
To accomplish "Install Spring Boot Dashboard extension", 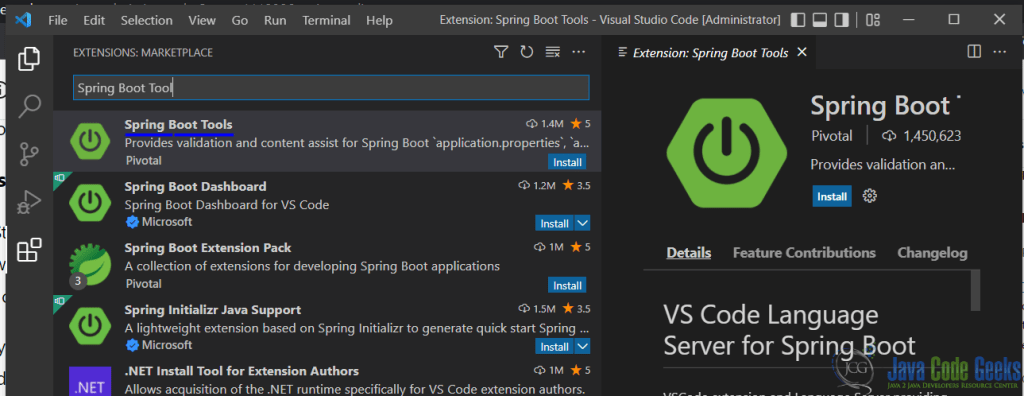I will coord(554,223).
